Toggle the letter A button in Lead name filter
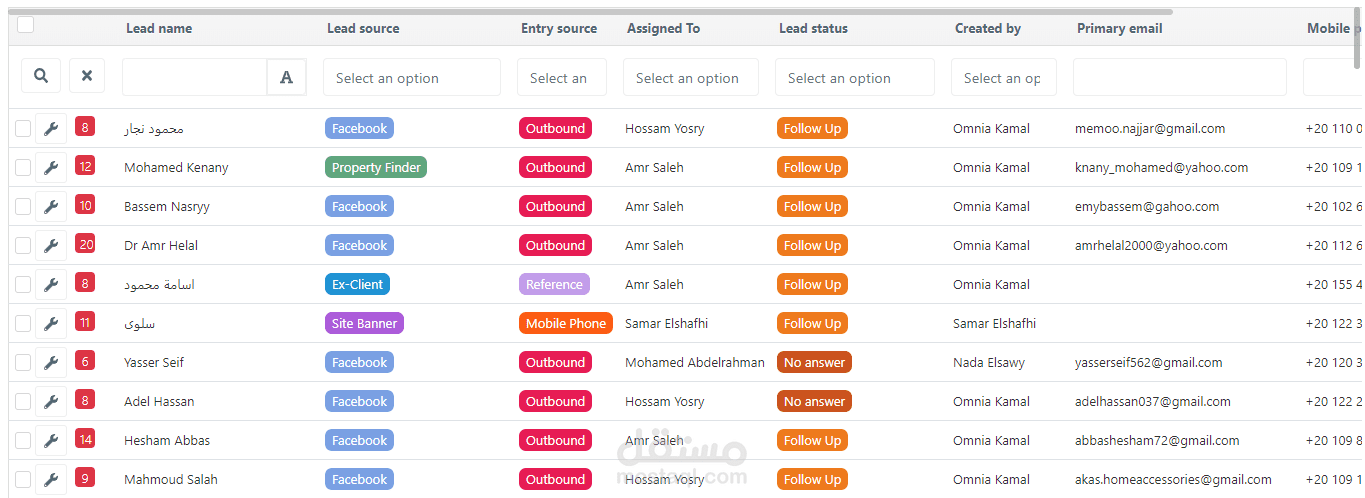This screenshot has height=498, width=1365. coord(287,77)
